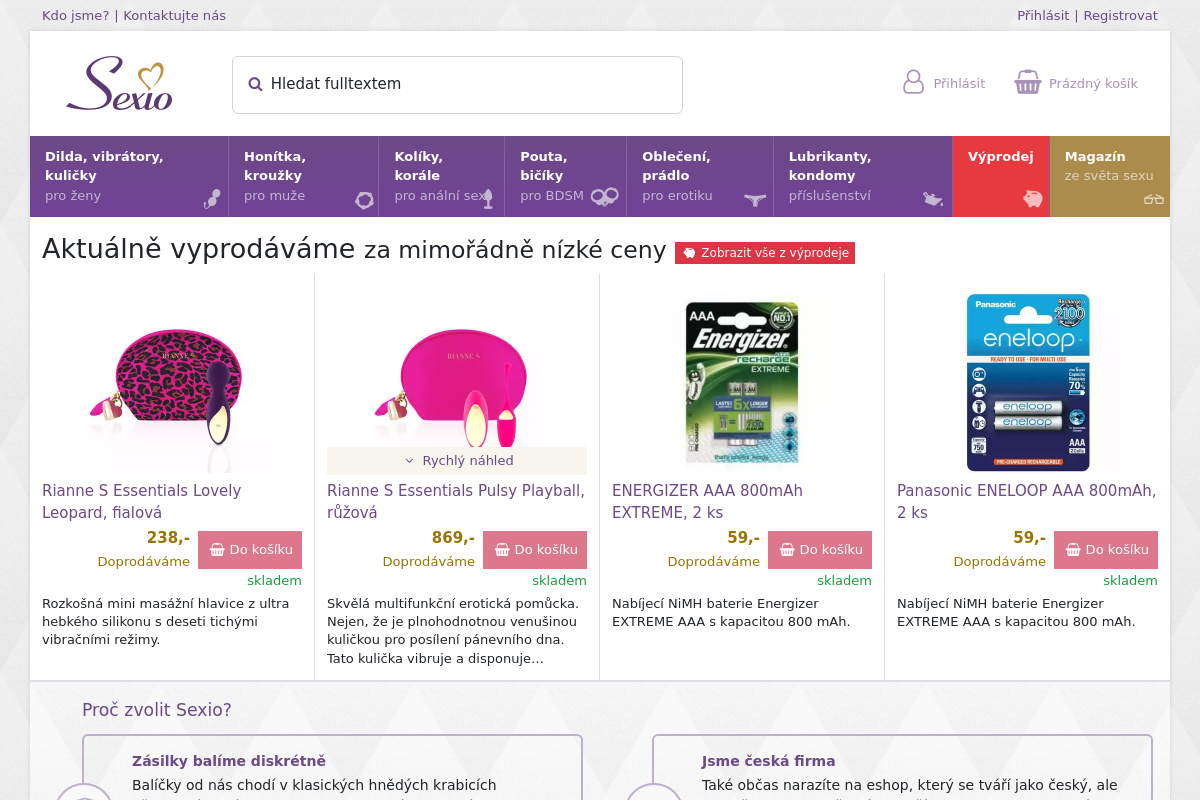Click the user profile icon
Image resolution: width=1200 pixels, height=800 pixels.
[913, 82]
